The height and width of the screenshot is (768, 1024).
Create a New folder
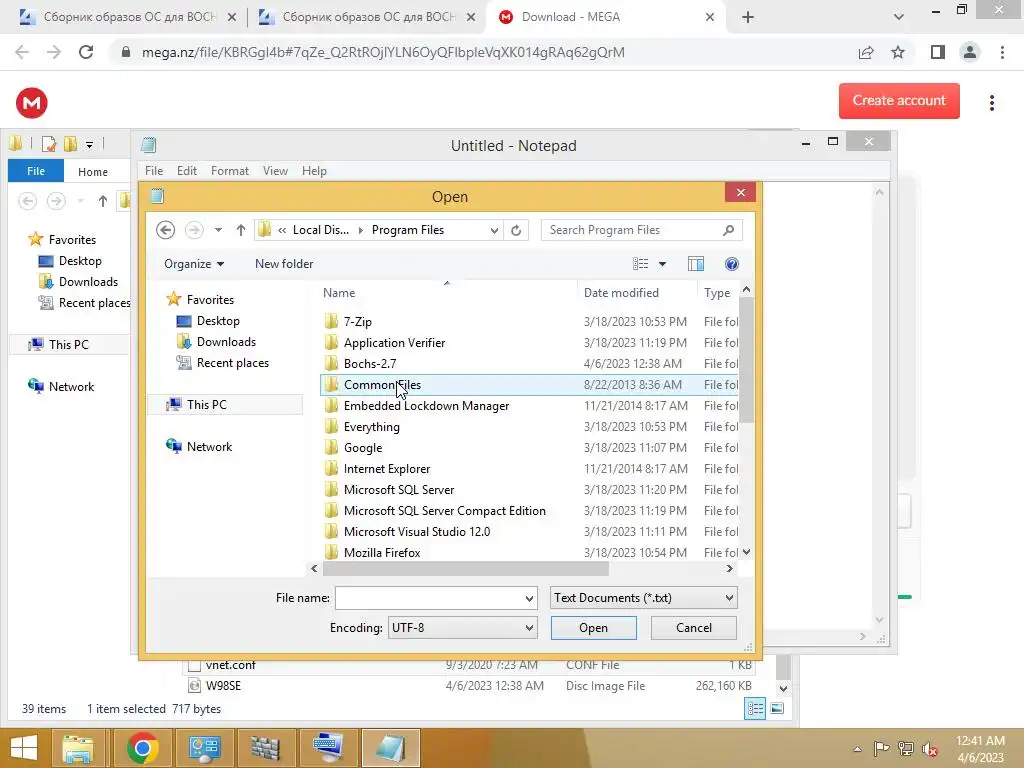coord(284,264)
